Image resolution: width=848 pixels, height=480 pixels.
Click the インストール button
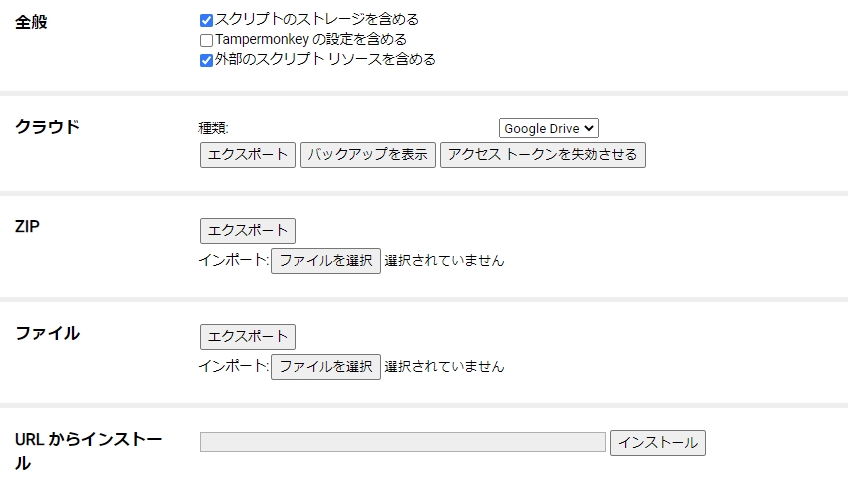[658, 443]
